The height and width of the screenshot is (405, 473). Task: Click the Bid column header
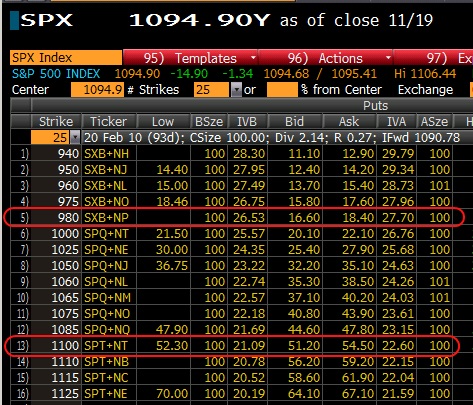(x=294, y=122)
